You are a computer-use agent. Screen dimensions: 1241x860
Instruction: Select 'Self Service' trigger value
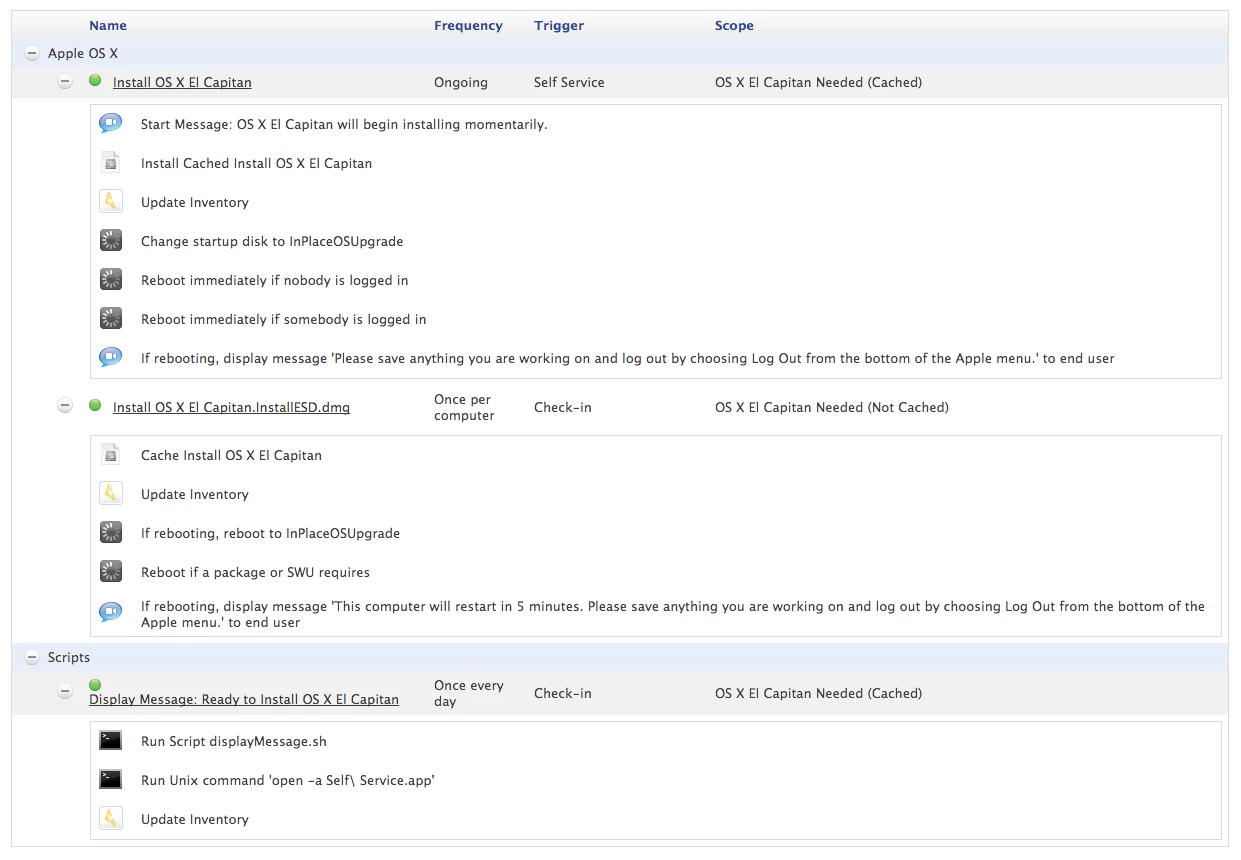click(569, 83)
